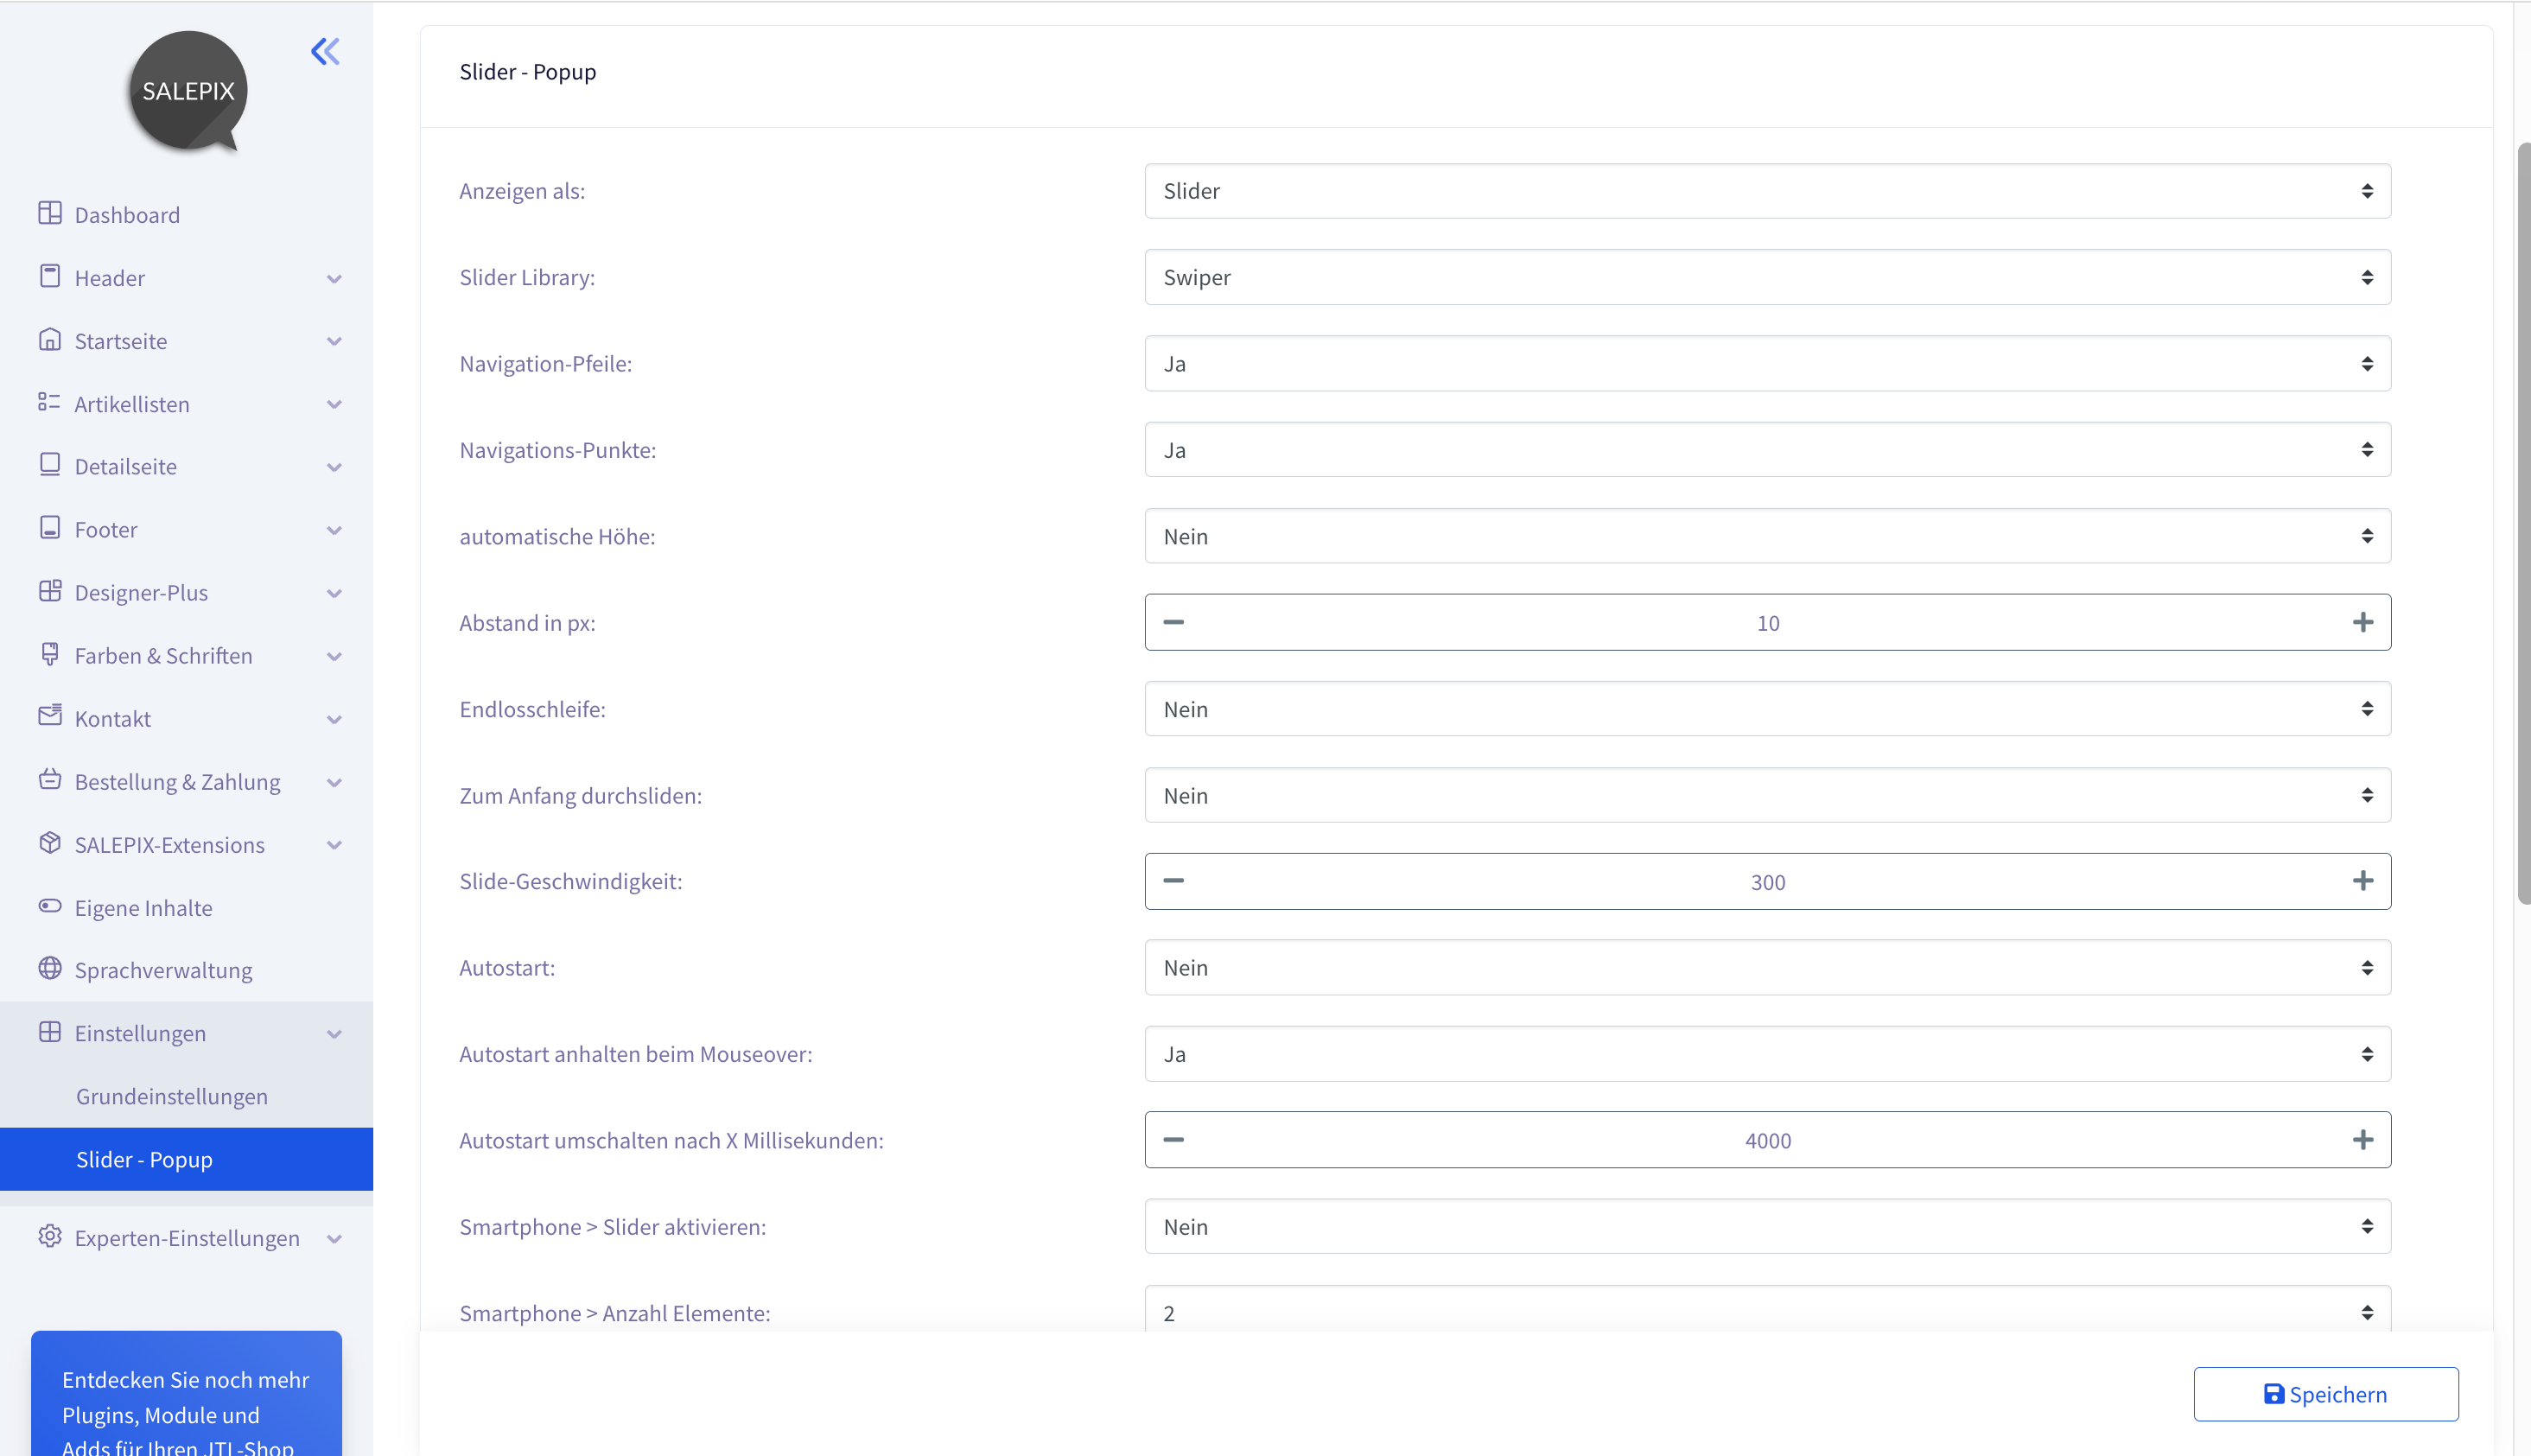Click the Einstellungen grid icon
This screenshot has height=1456, width=2531.
point(50,1032)
